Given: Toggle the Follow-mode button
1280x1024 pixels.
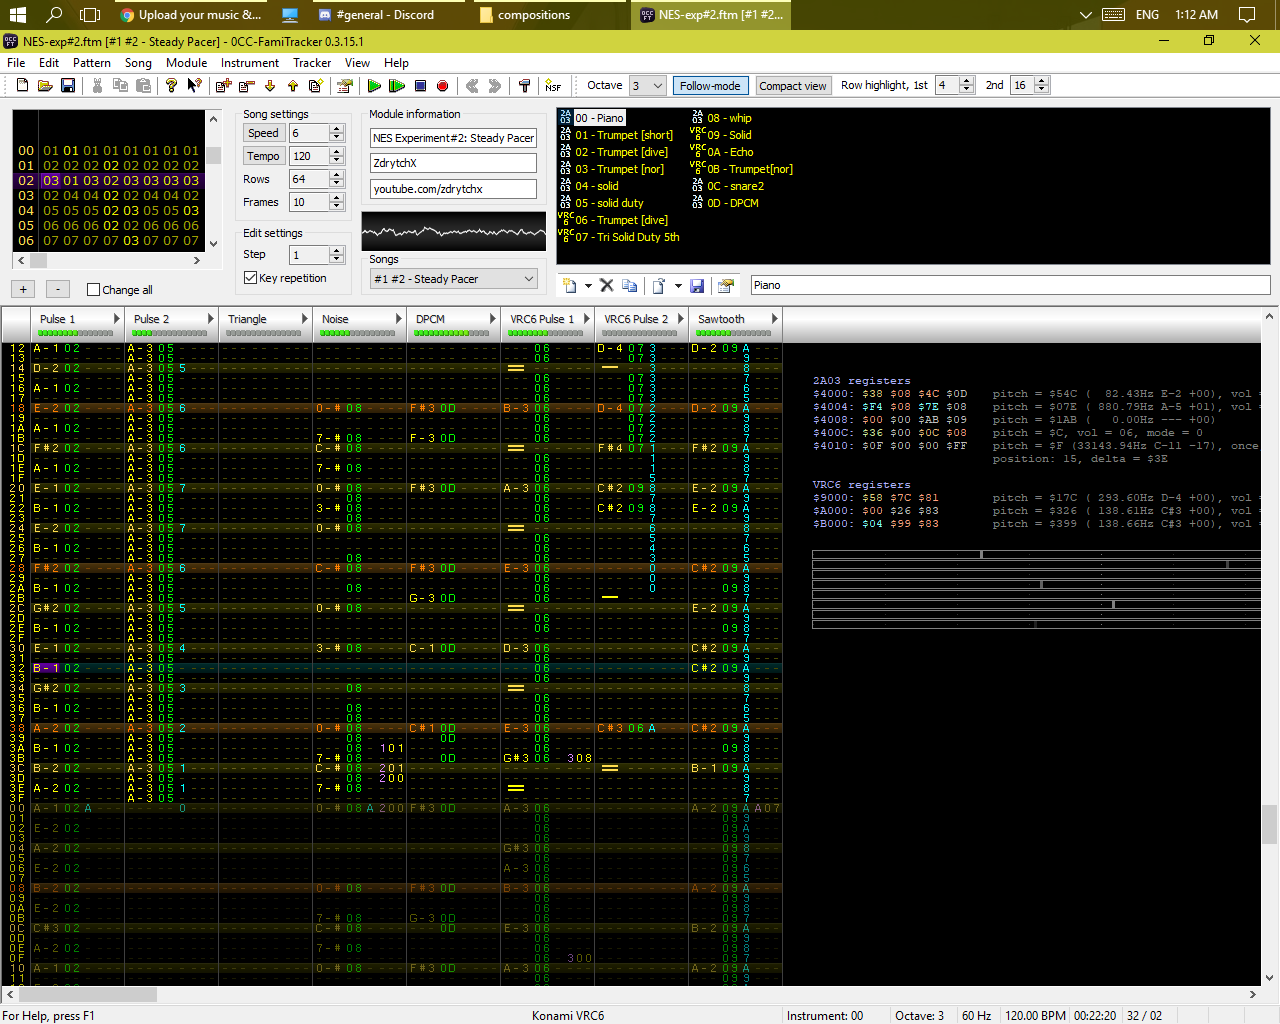Looking at the screenshot, I should pos(710,86).
